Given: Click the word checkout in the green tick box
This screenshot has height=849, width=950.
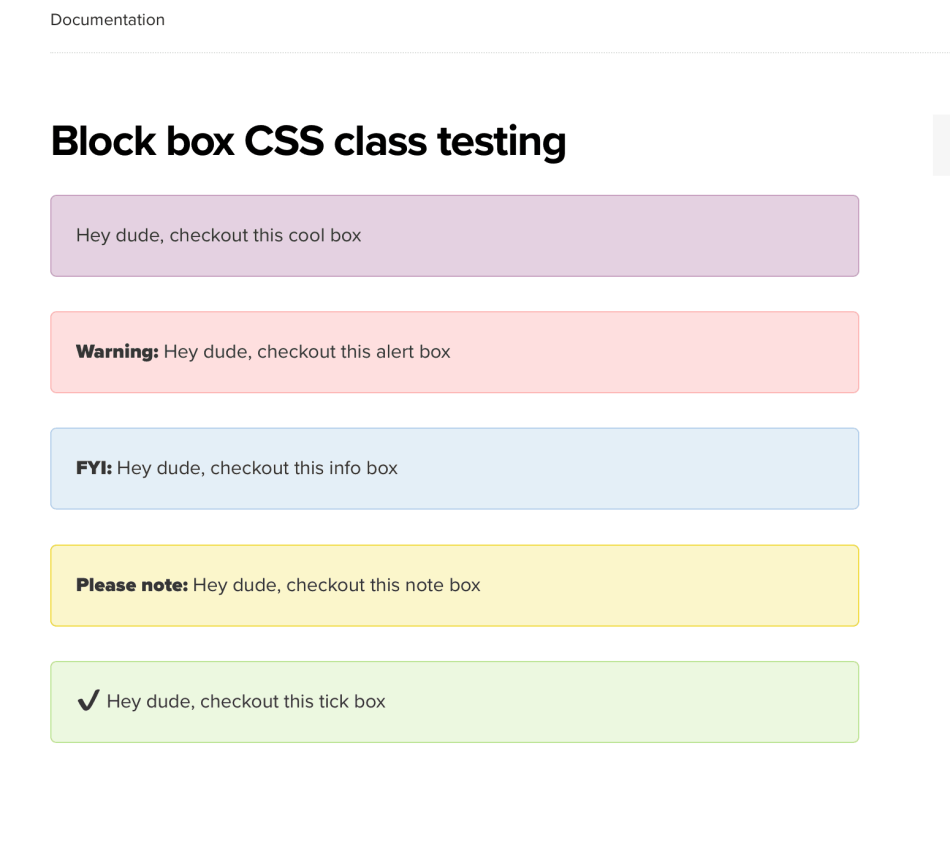Looking at the screenshot, I should click(238, 701).
